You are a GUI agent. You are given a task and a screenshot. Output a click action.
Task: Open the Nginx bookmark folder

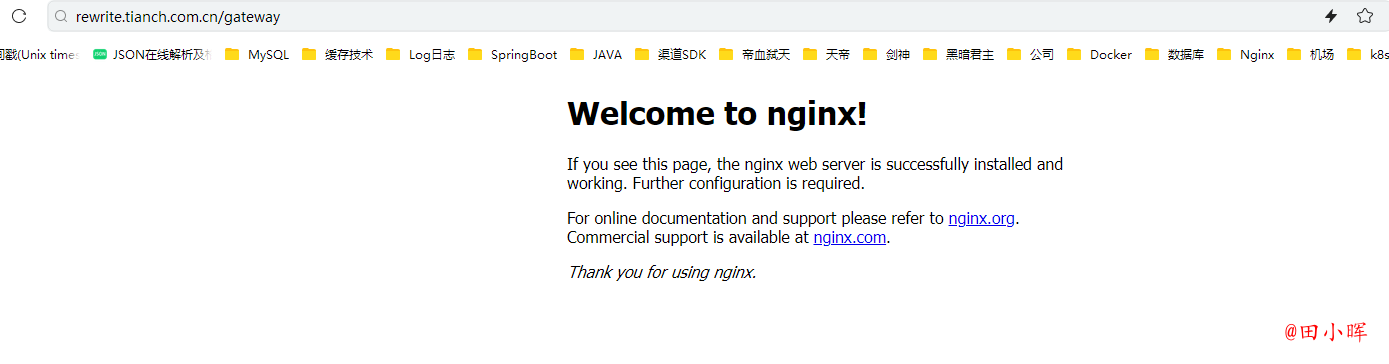tap(1245, 55)
